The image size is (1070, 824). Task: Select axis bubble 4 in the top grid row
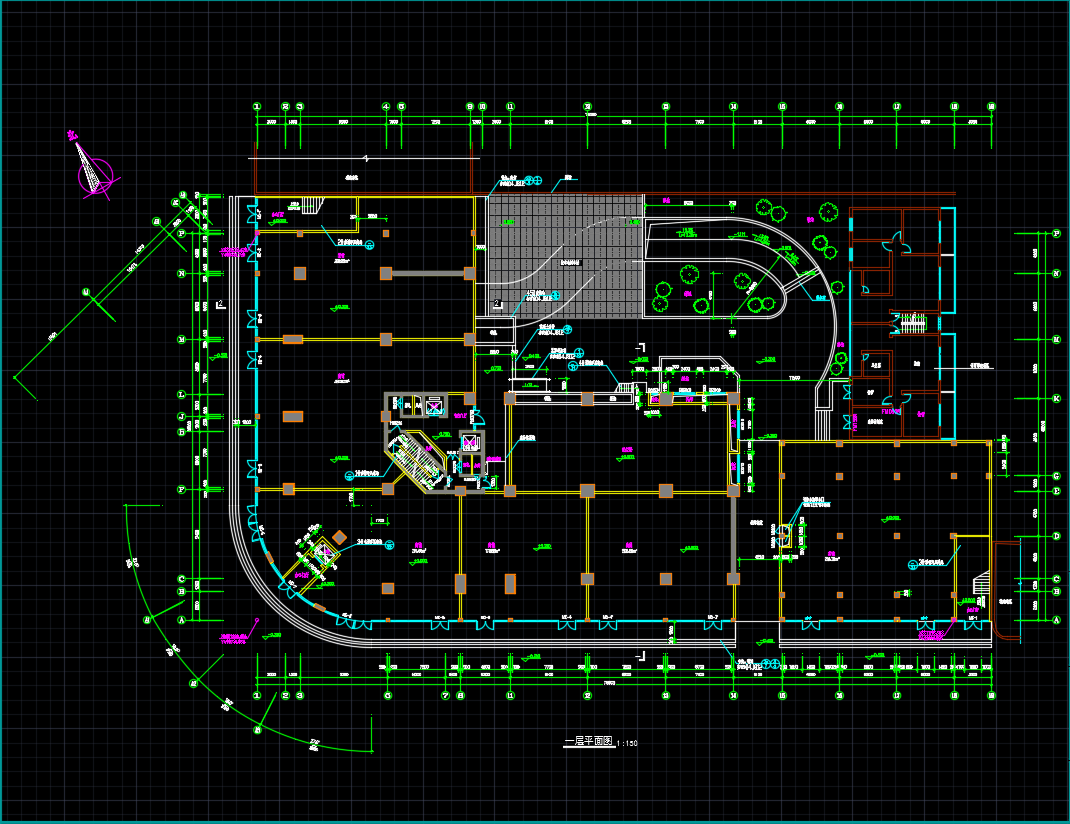(x=386, y=106)
